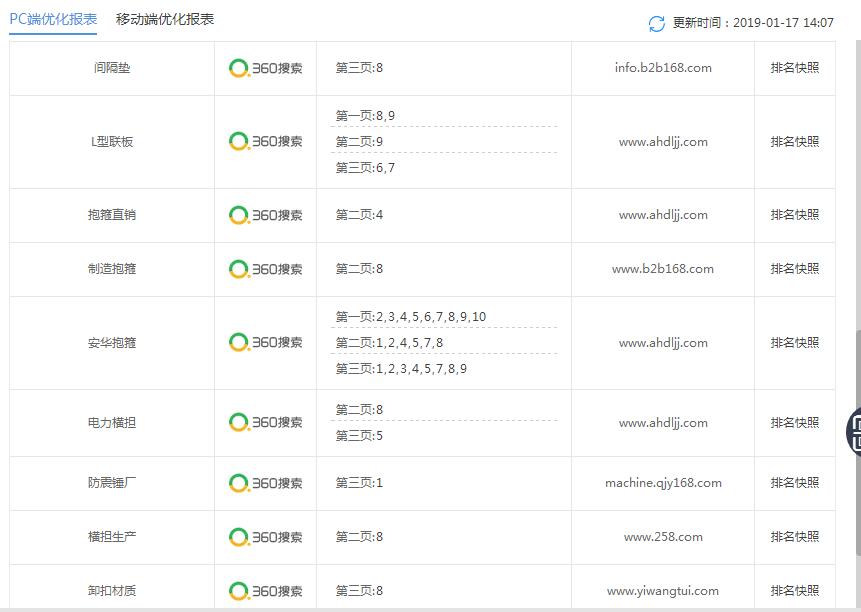Viewport: 861px width, 612px height.
Task: Click the 360搜索 logo in the 安华抱箍 row
Action: pos(265,343)
